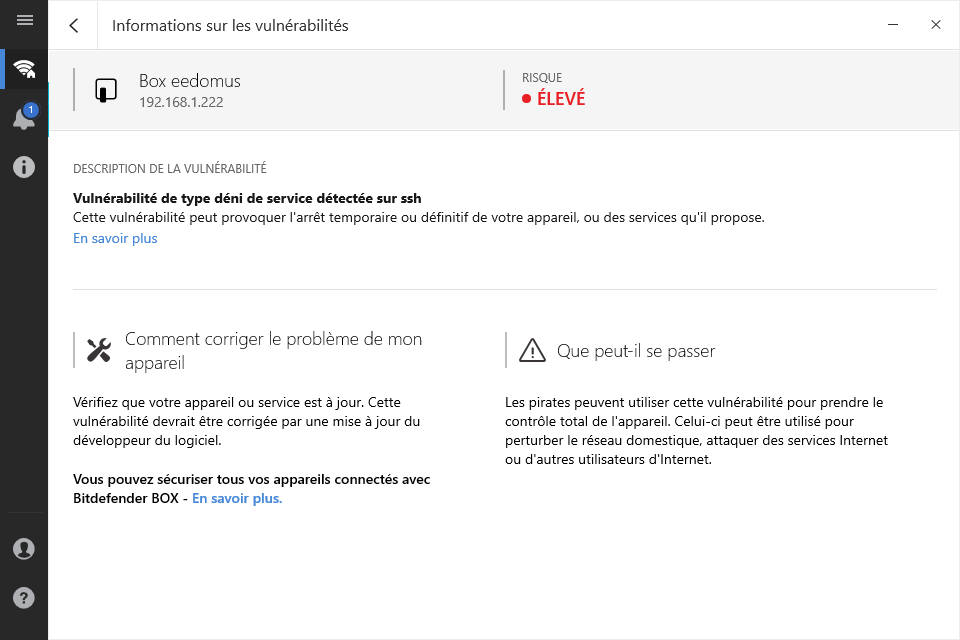The height and width of the screenshot is (640, 960).
Task: Open the hamburger menu in sidebar
Action: pyautogui.click(x=24, y=20)
